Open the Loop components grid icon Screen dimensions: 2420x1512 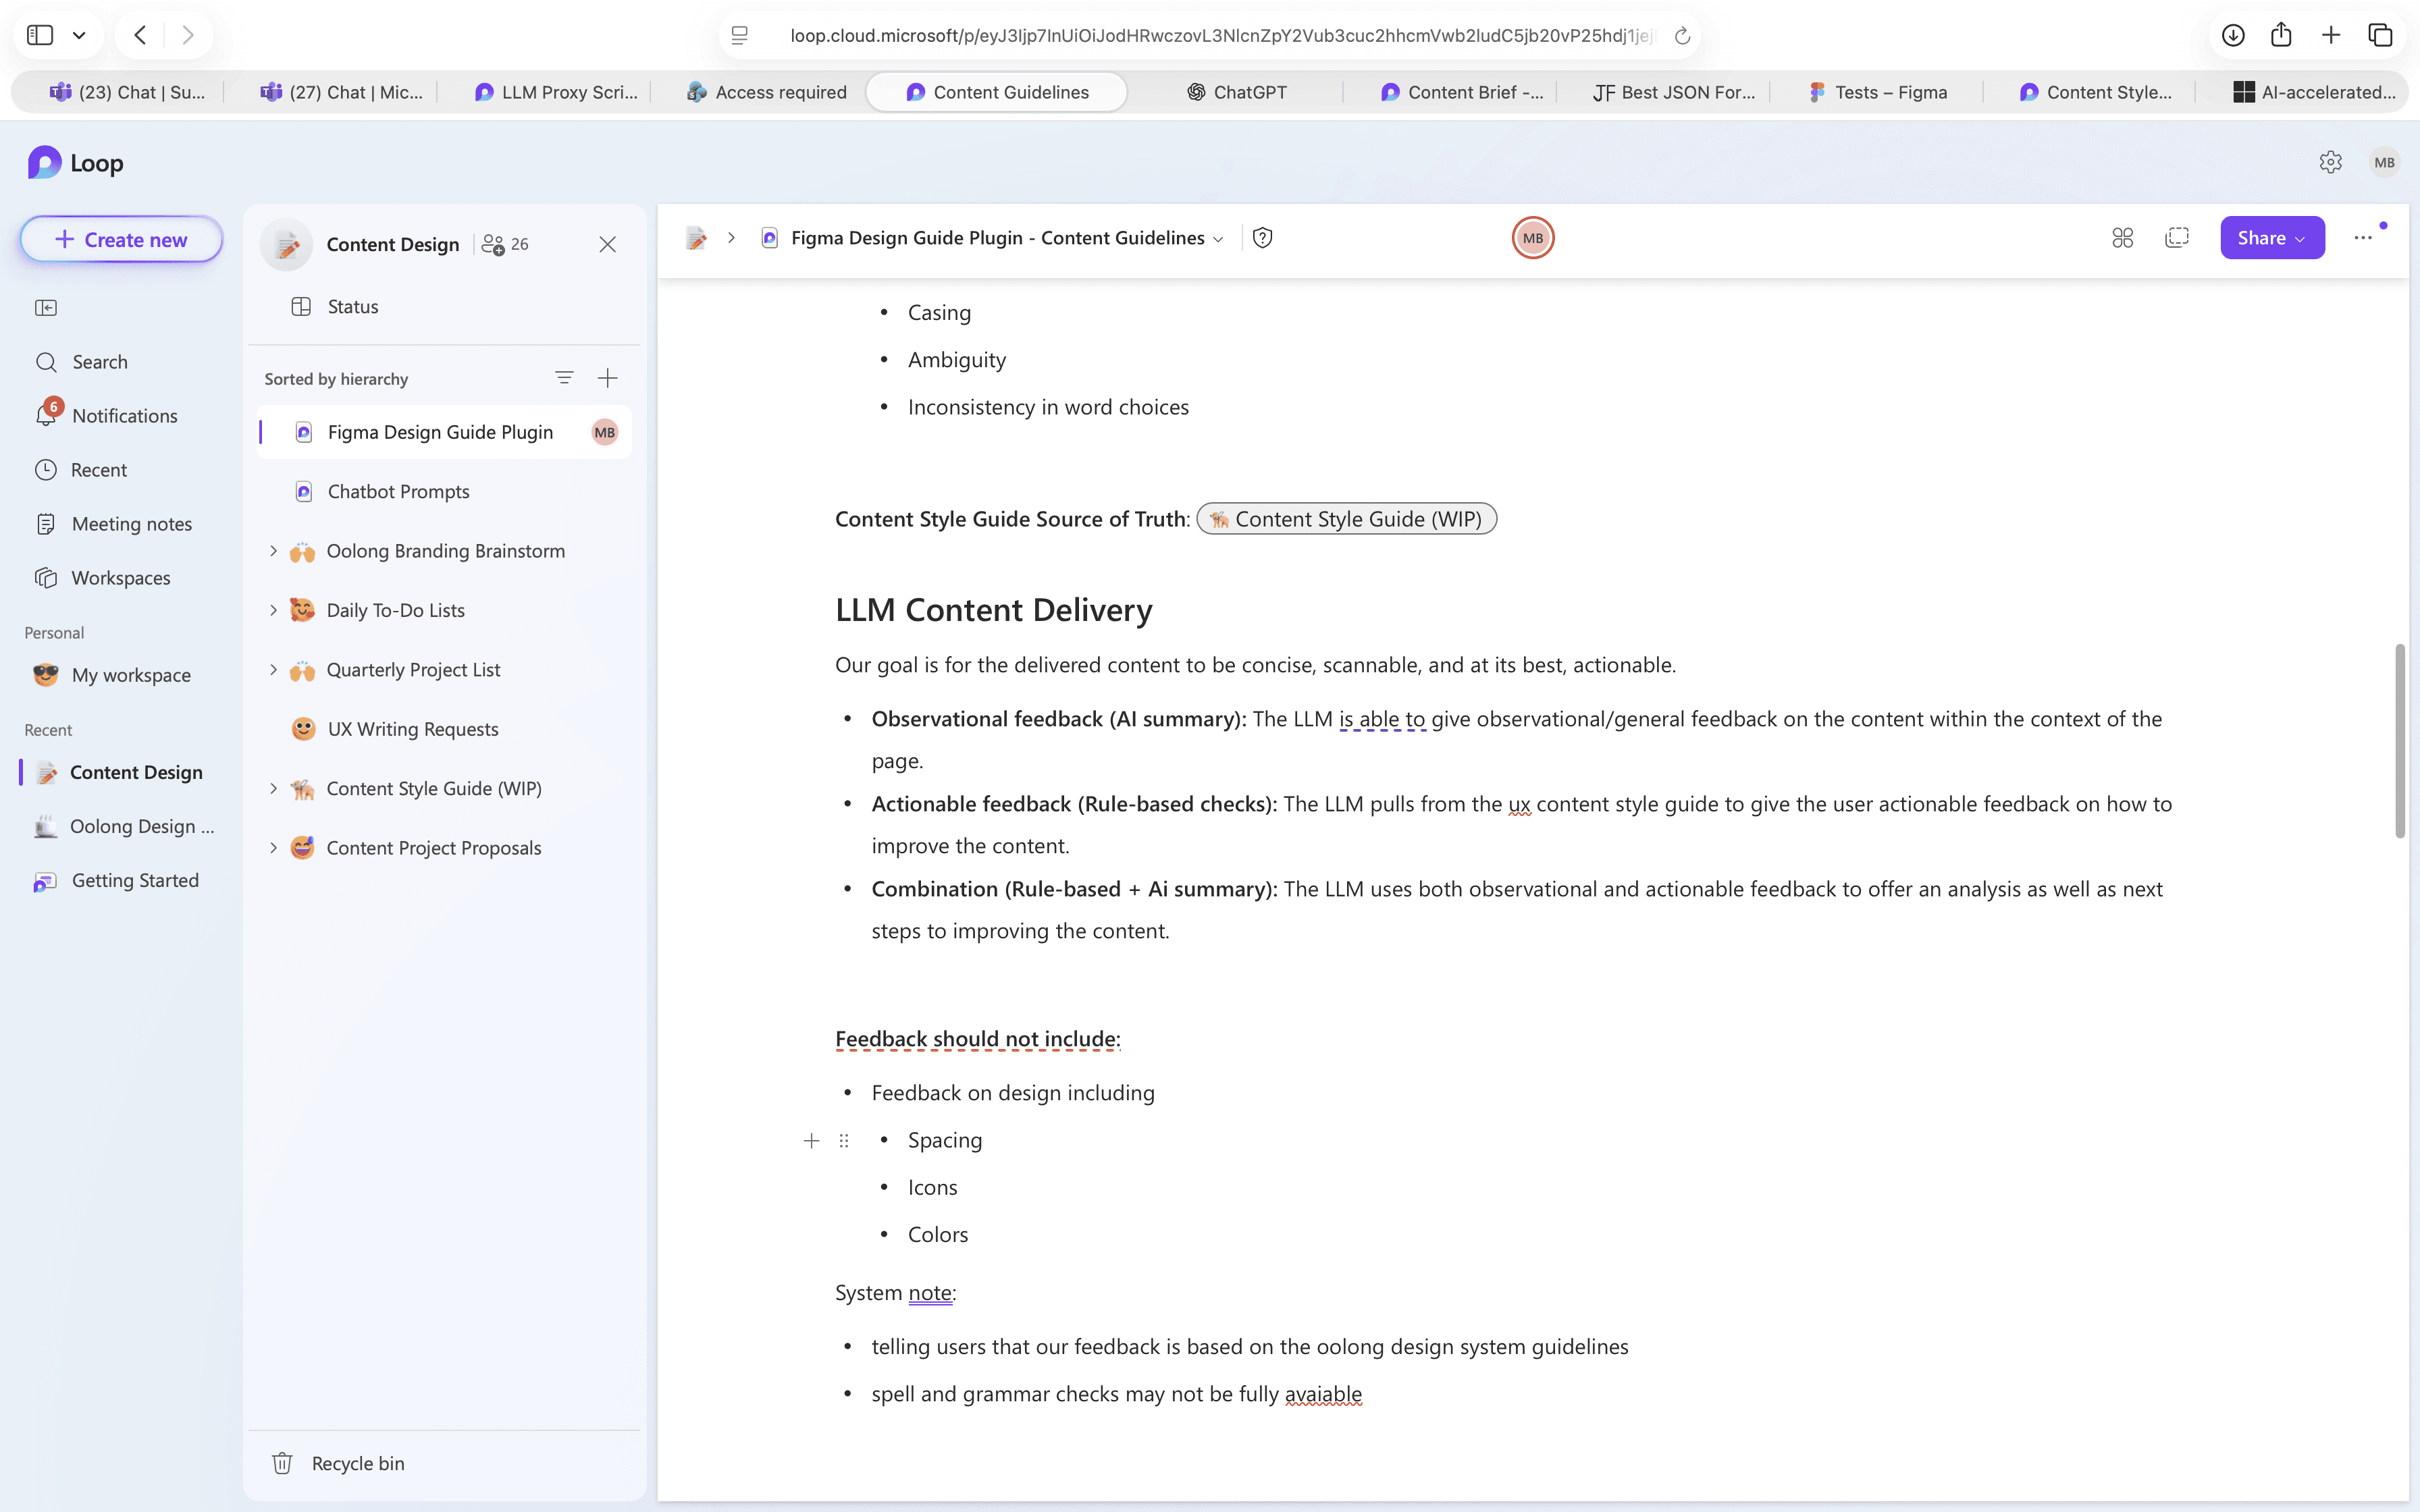point(2122,238)
